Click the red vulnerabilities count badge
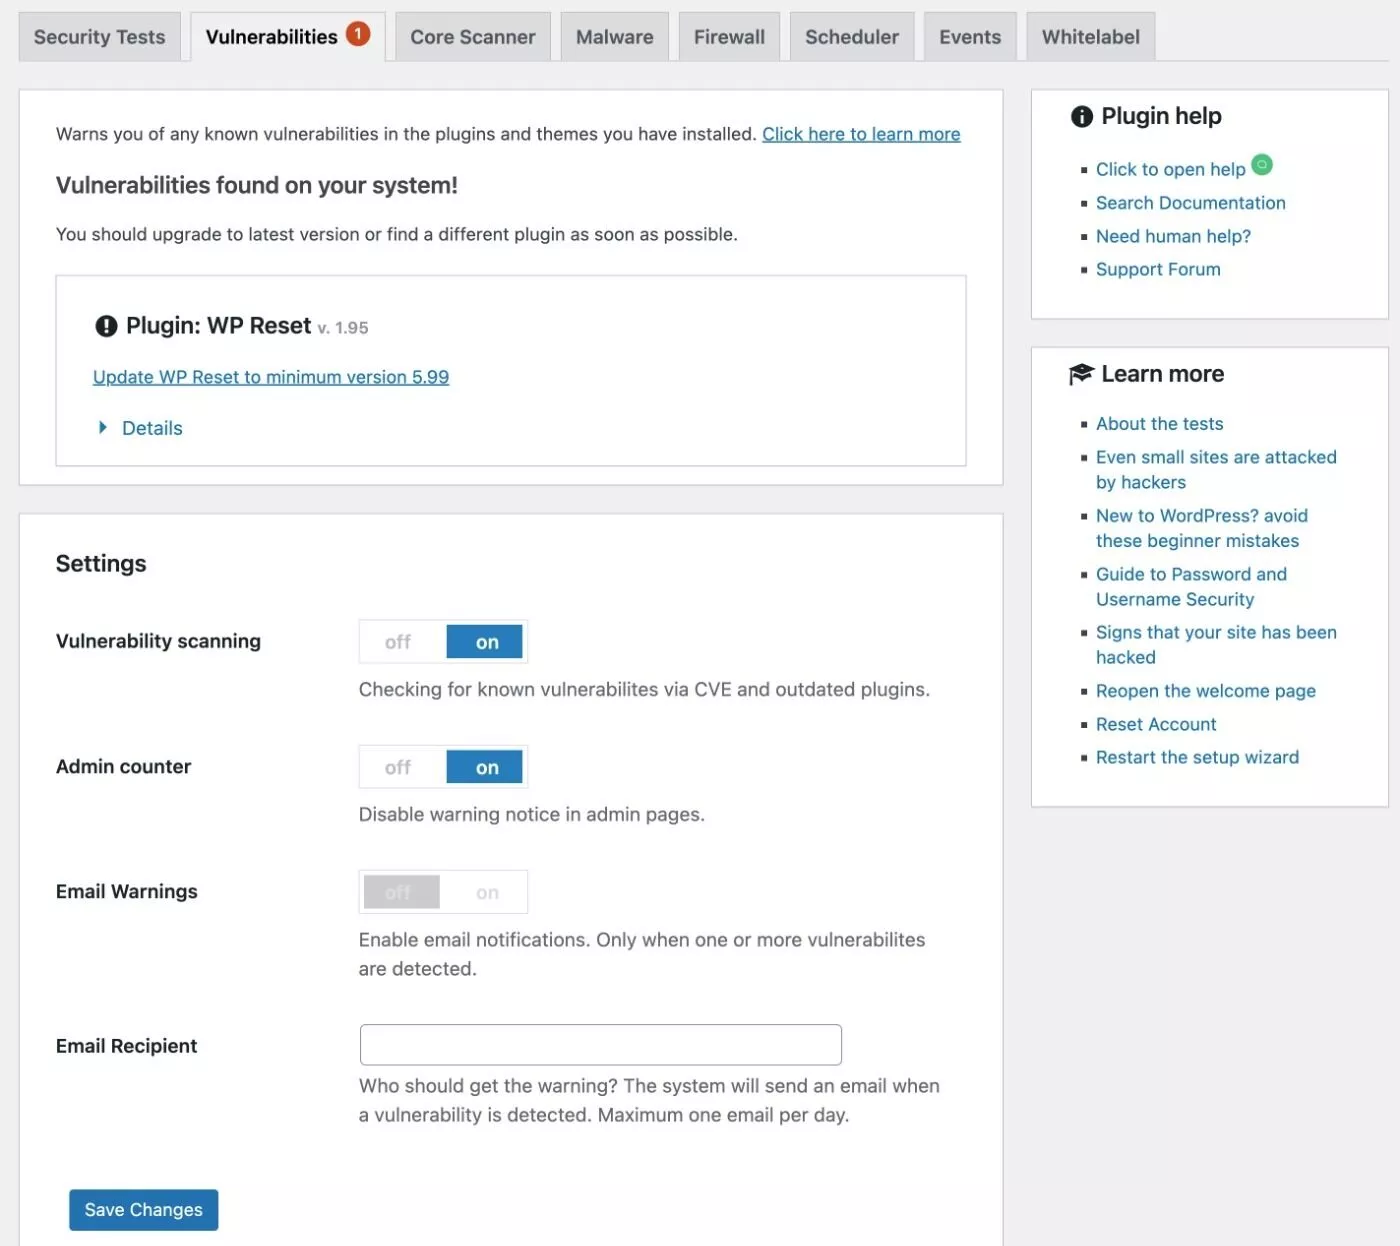The image size is (1400, 1246). (358, 34)
